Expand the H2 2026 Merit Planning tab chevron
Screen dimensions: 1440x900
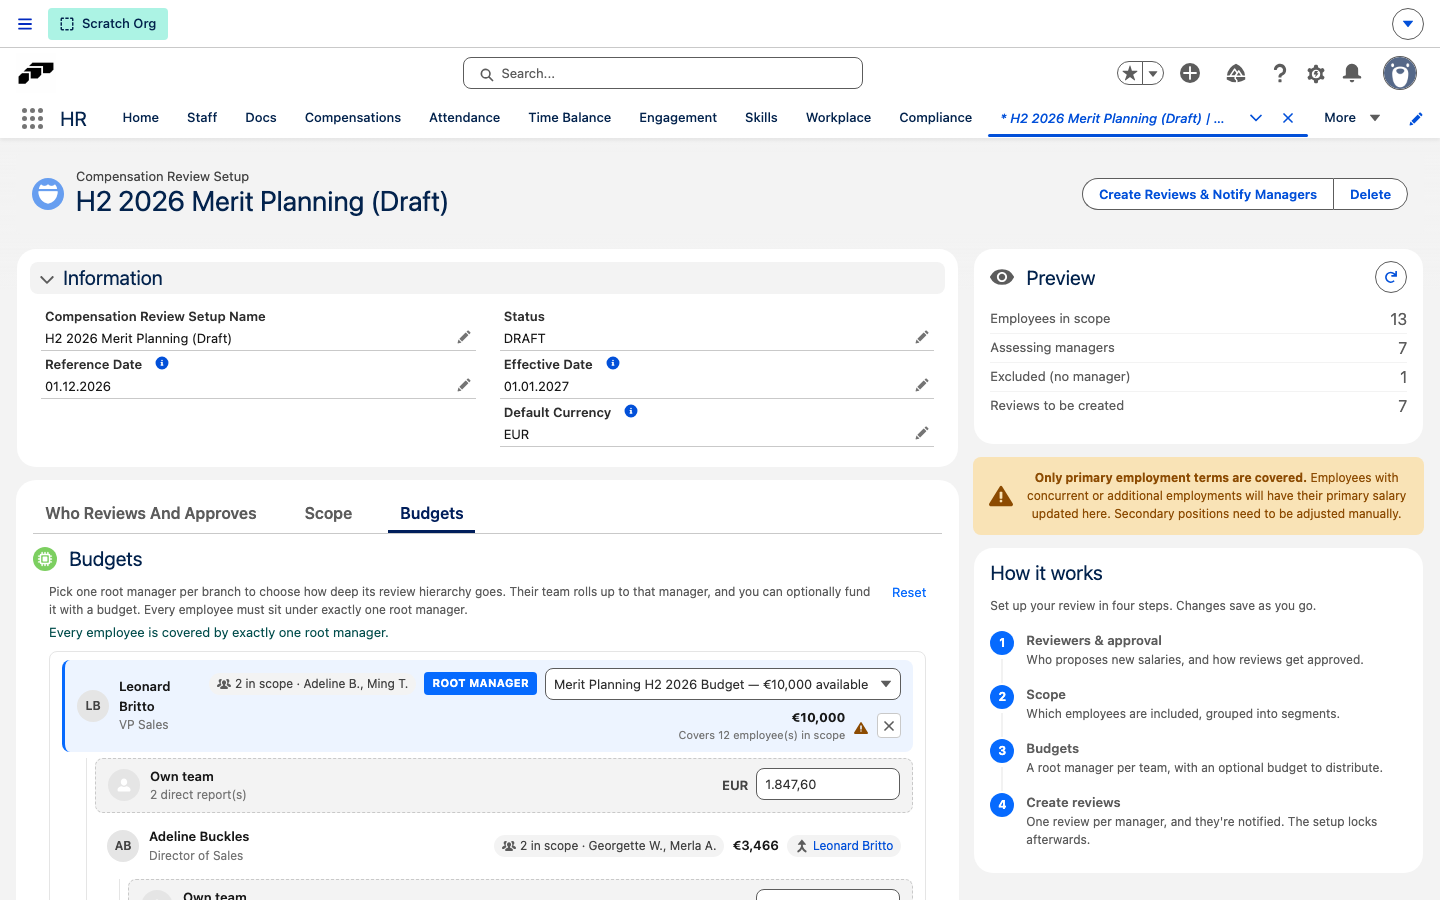click(x=1256, y=118)
